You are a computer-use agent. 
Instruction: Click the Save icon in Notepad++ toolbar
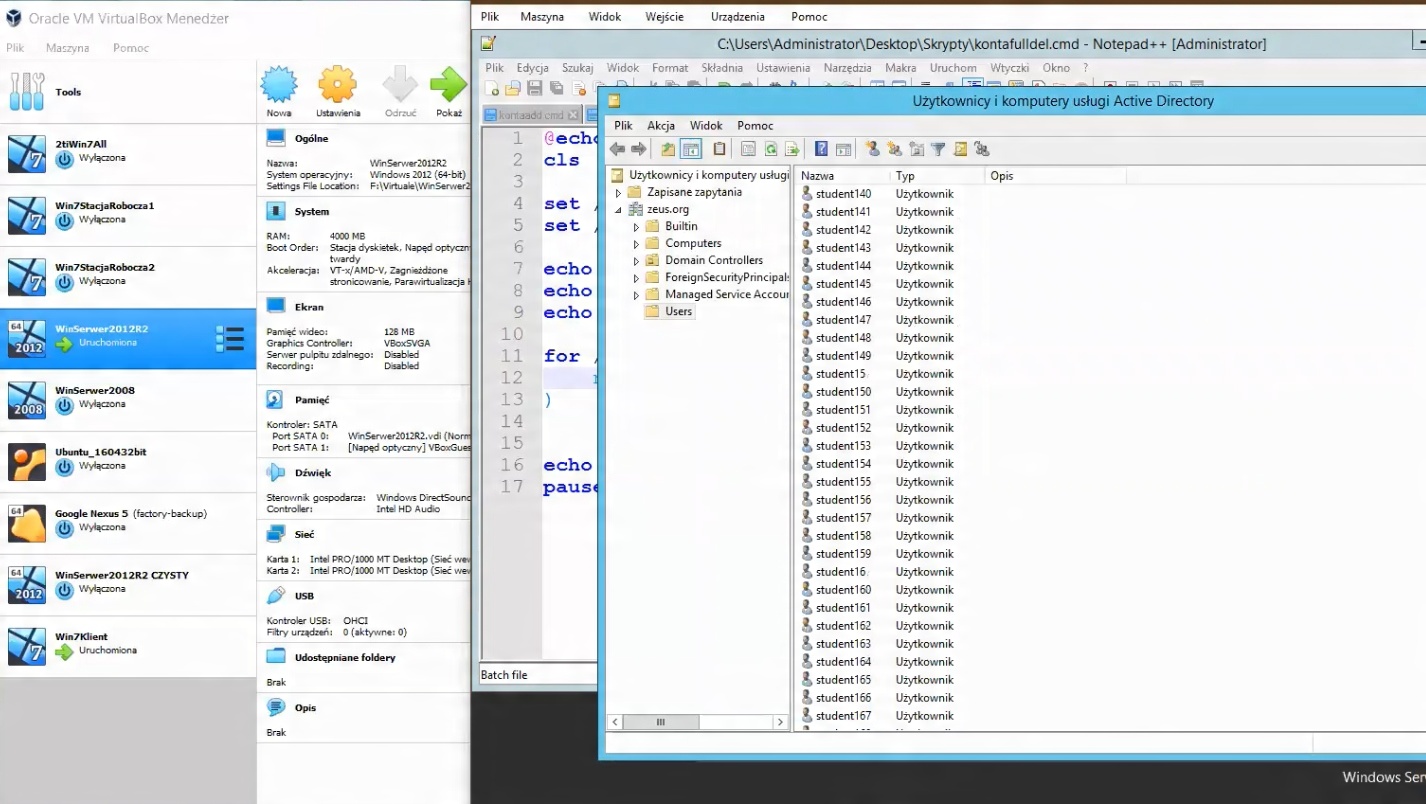(535, 88)
